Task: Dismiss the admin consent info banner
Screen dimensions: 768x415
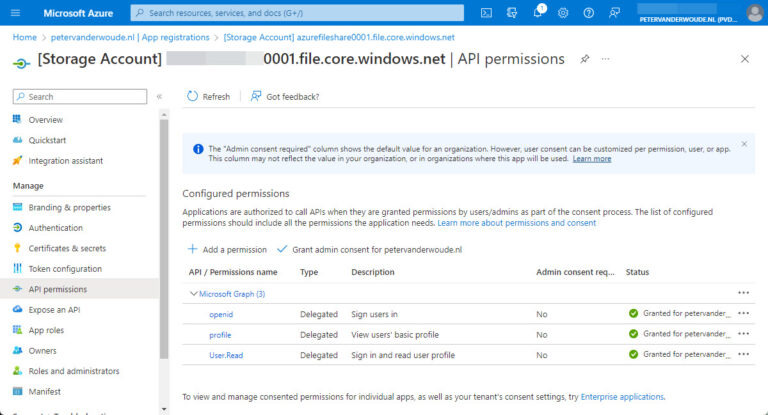Action: [x=743, y=144]
